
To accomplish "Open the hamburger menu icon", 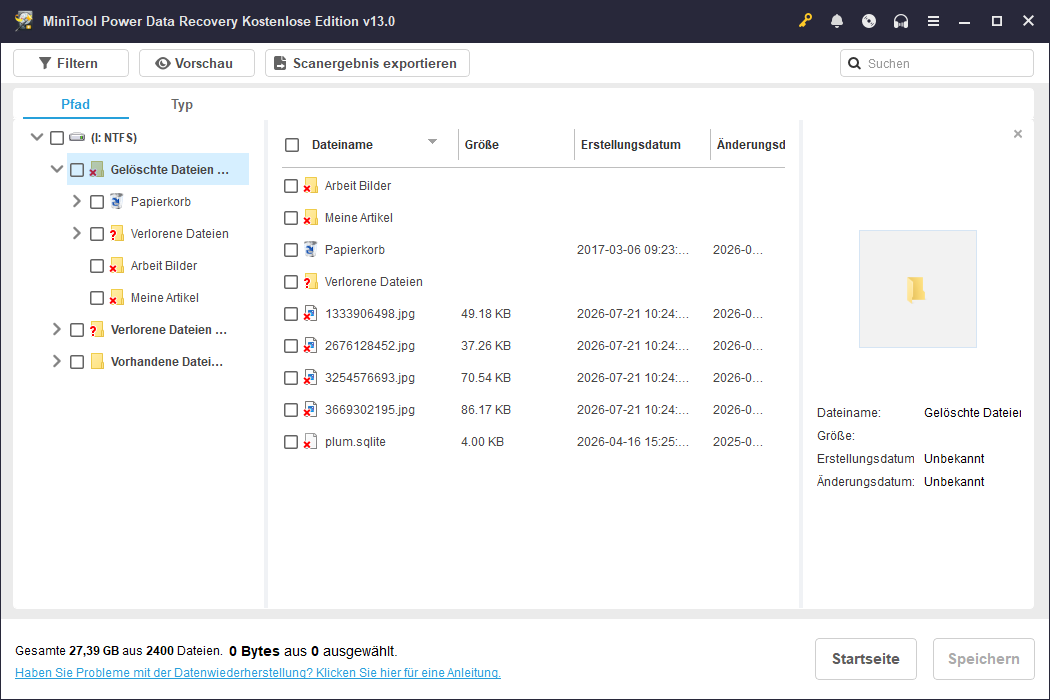I will [933, 21].
